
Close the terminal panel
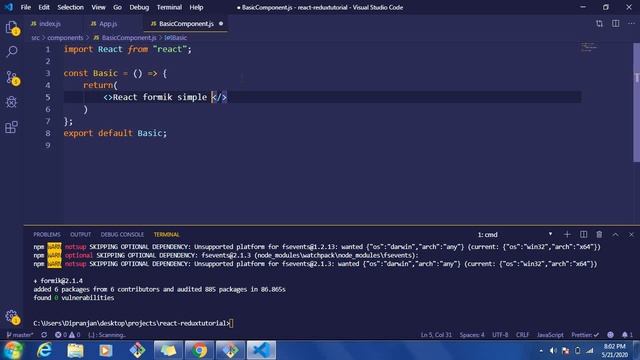pyautogui.click(x=631, y=234)
